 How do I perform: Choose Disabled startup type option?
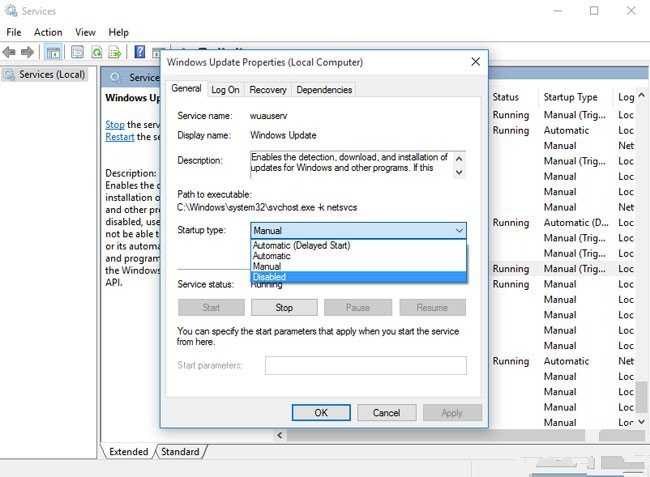[358, 277]
